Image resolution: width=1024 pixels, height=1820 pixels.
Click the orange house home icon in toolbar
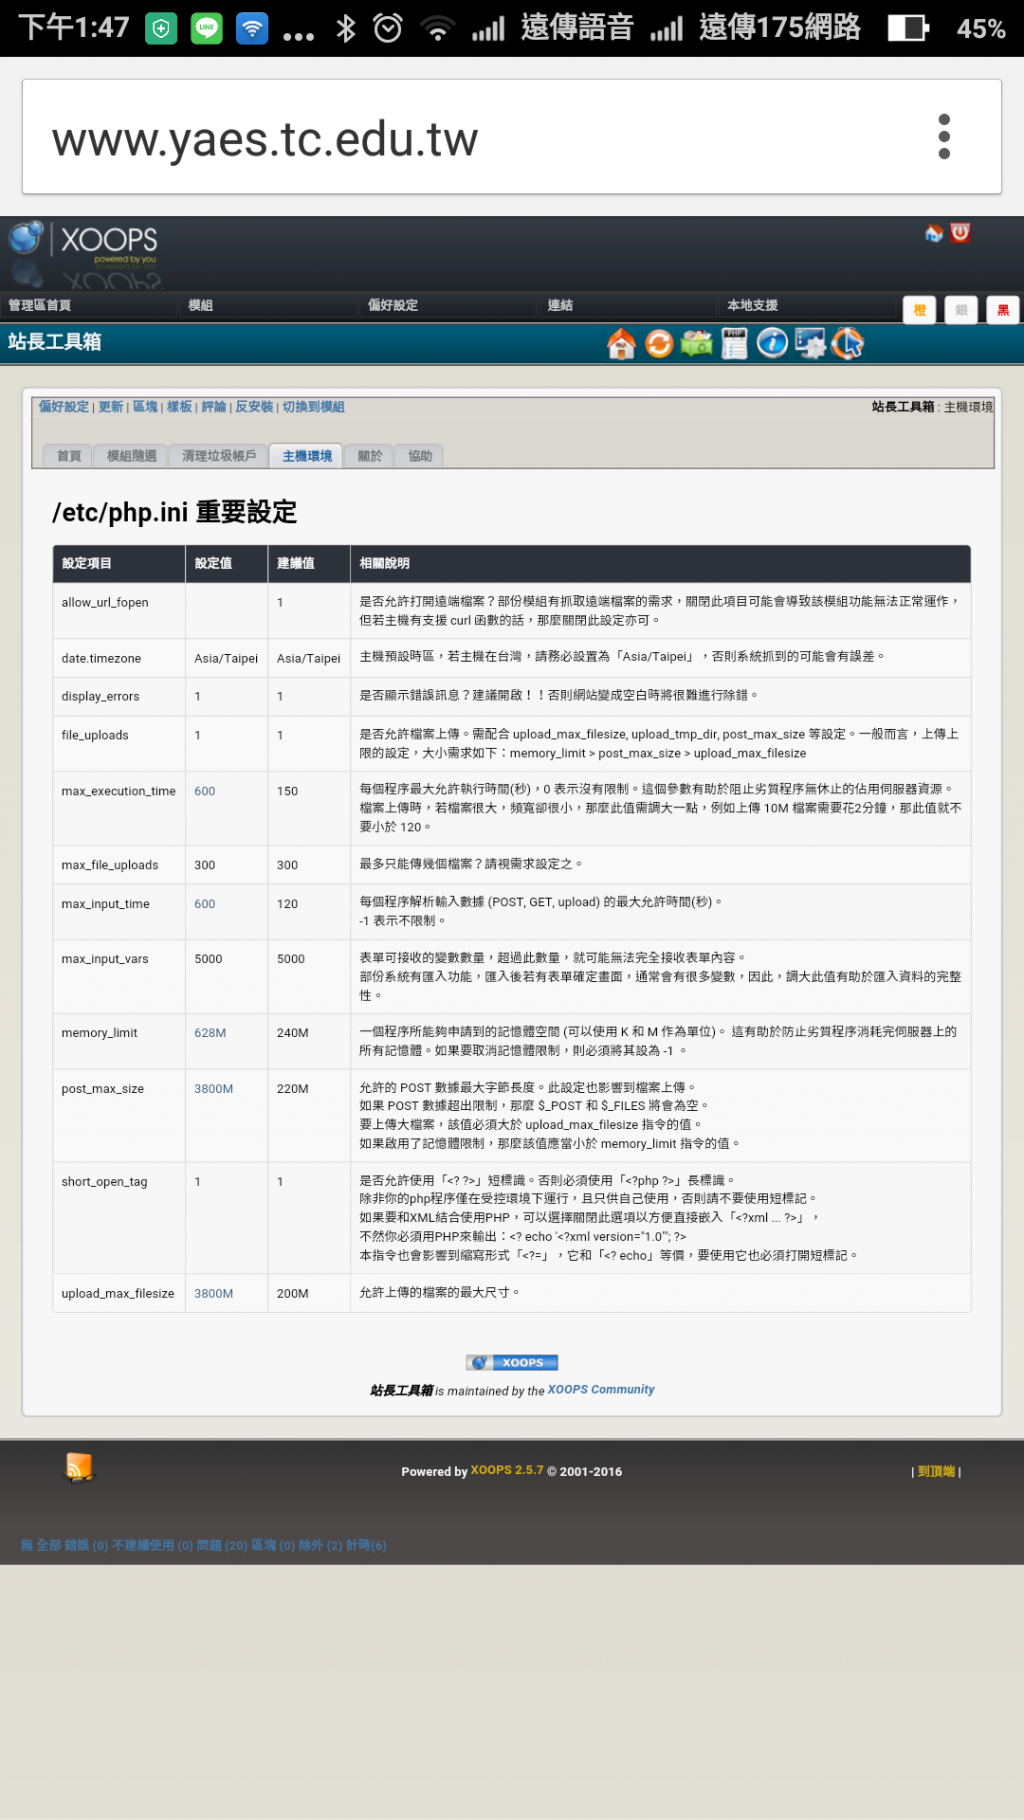pos(621,343)
